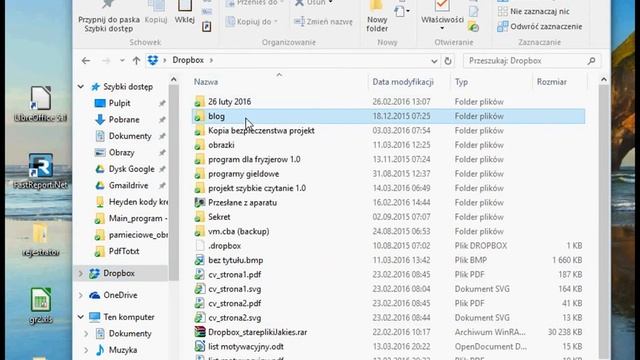The width and height of the screenshot is (640, 360).
Task: Select Dysk Google in navigation pane
Action: coord(131,169)
